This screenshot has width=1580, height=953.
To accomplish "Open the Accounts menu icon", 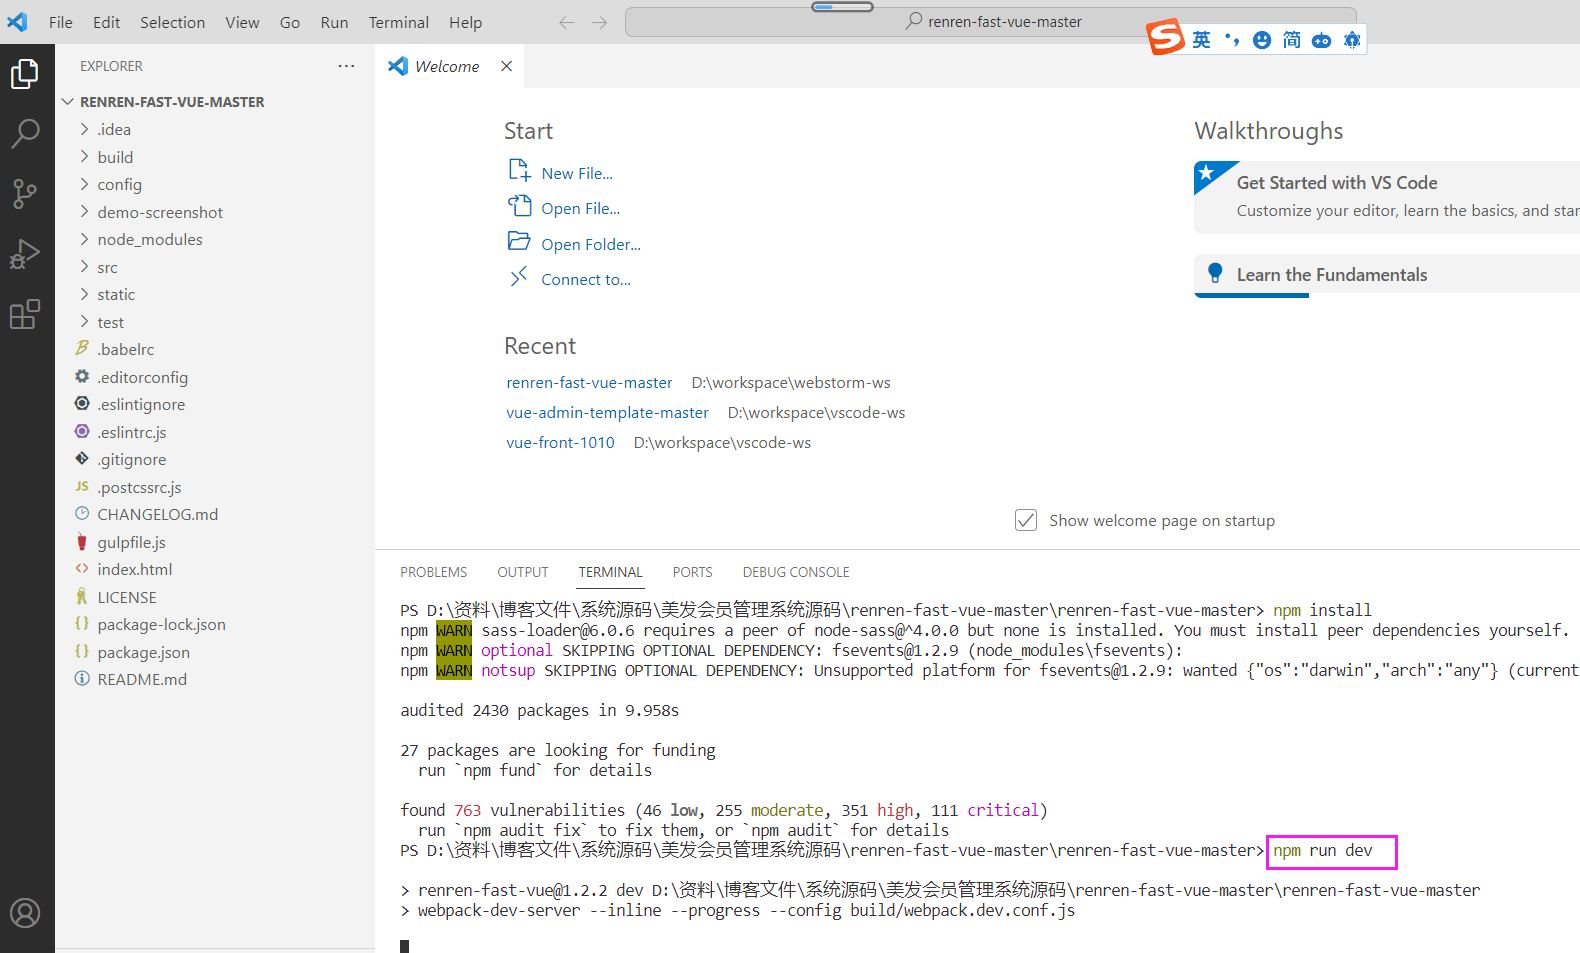I will pyautogui.click(x=25, y=913).
